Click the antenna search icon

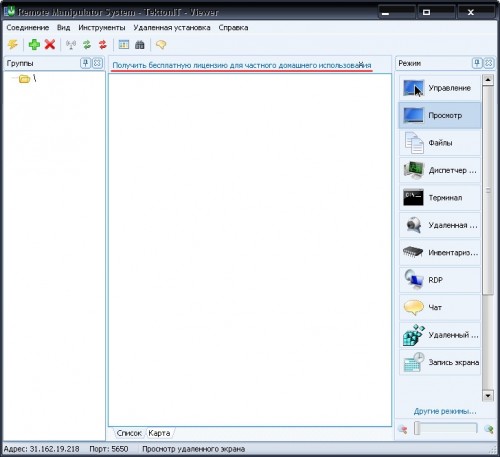(x=71, y=44)
